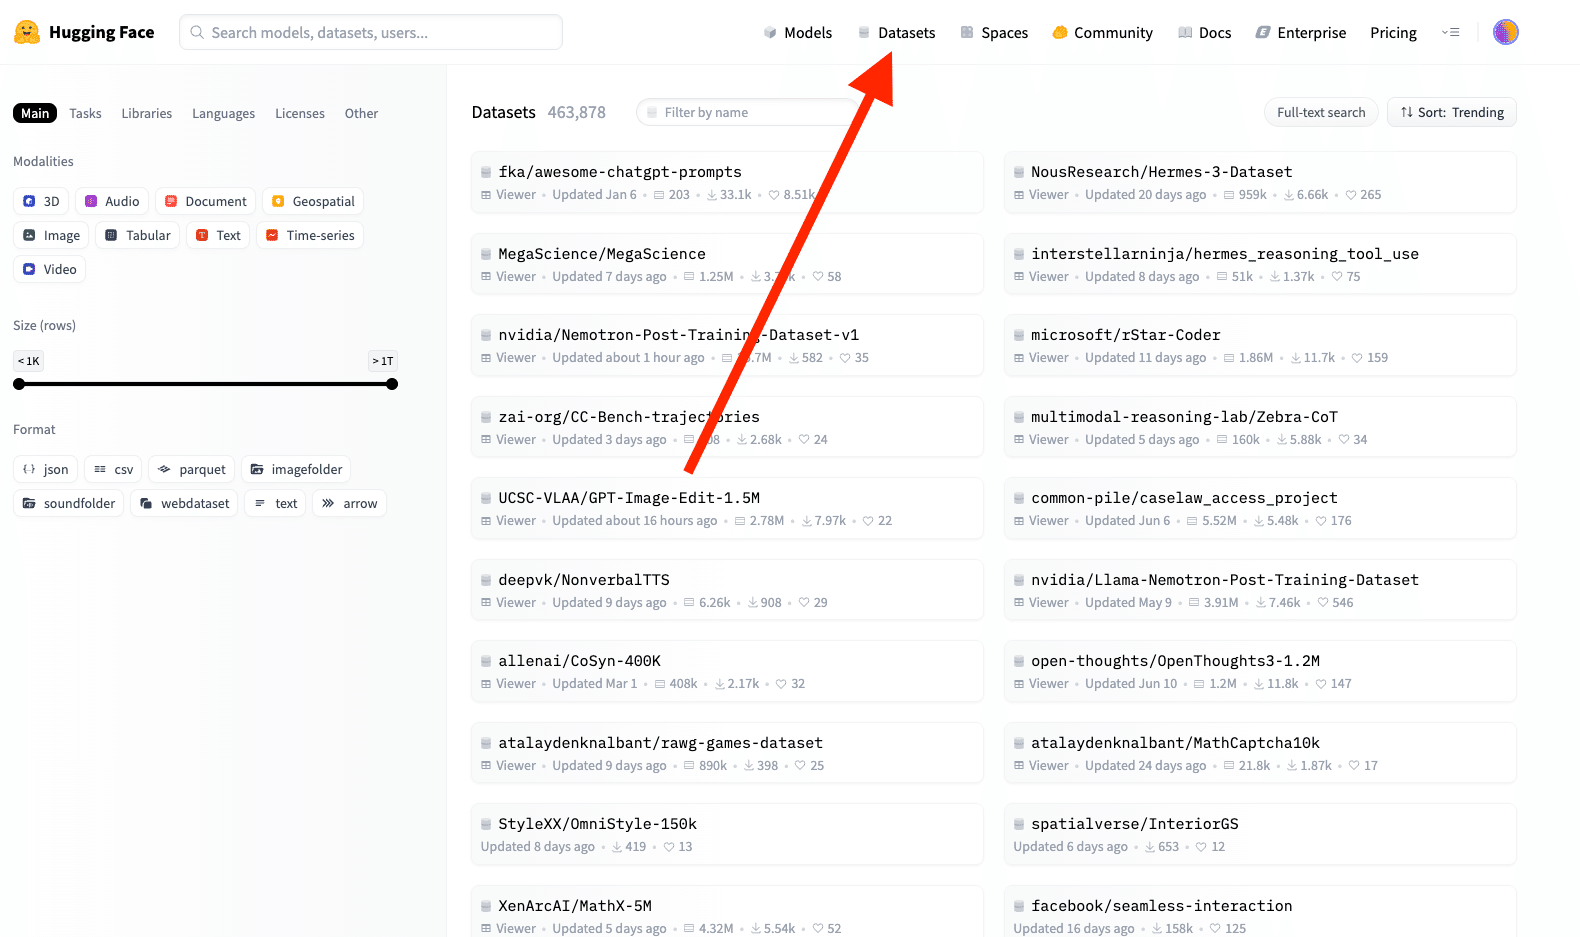Expand the navigation more-options menu
This screenshot has height=937, width=1580.
1450,33
